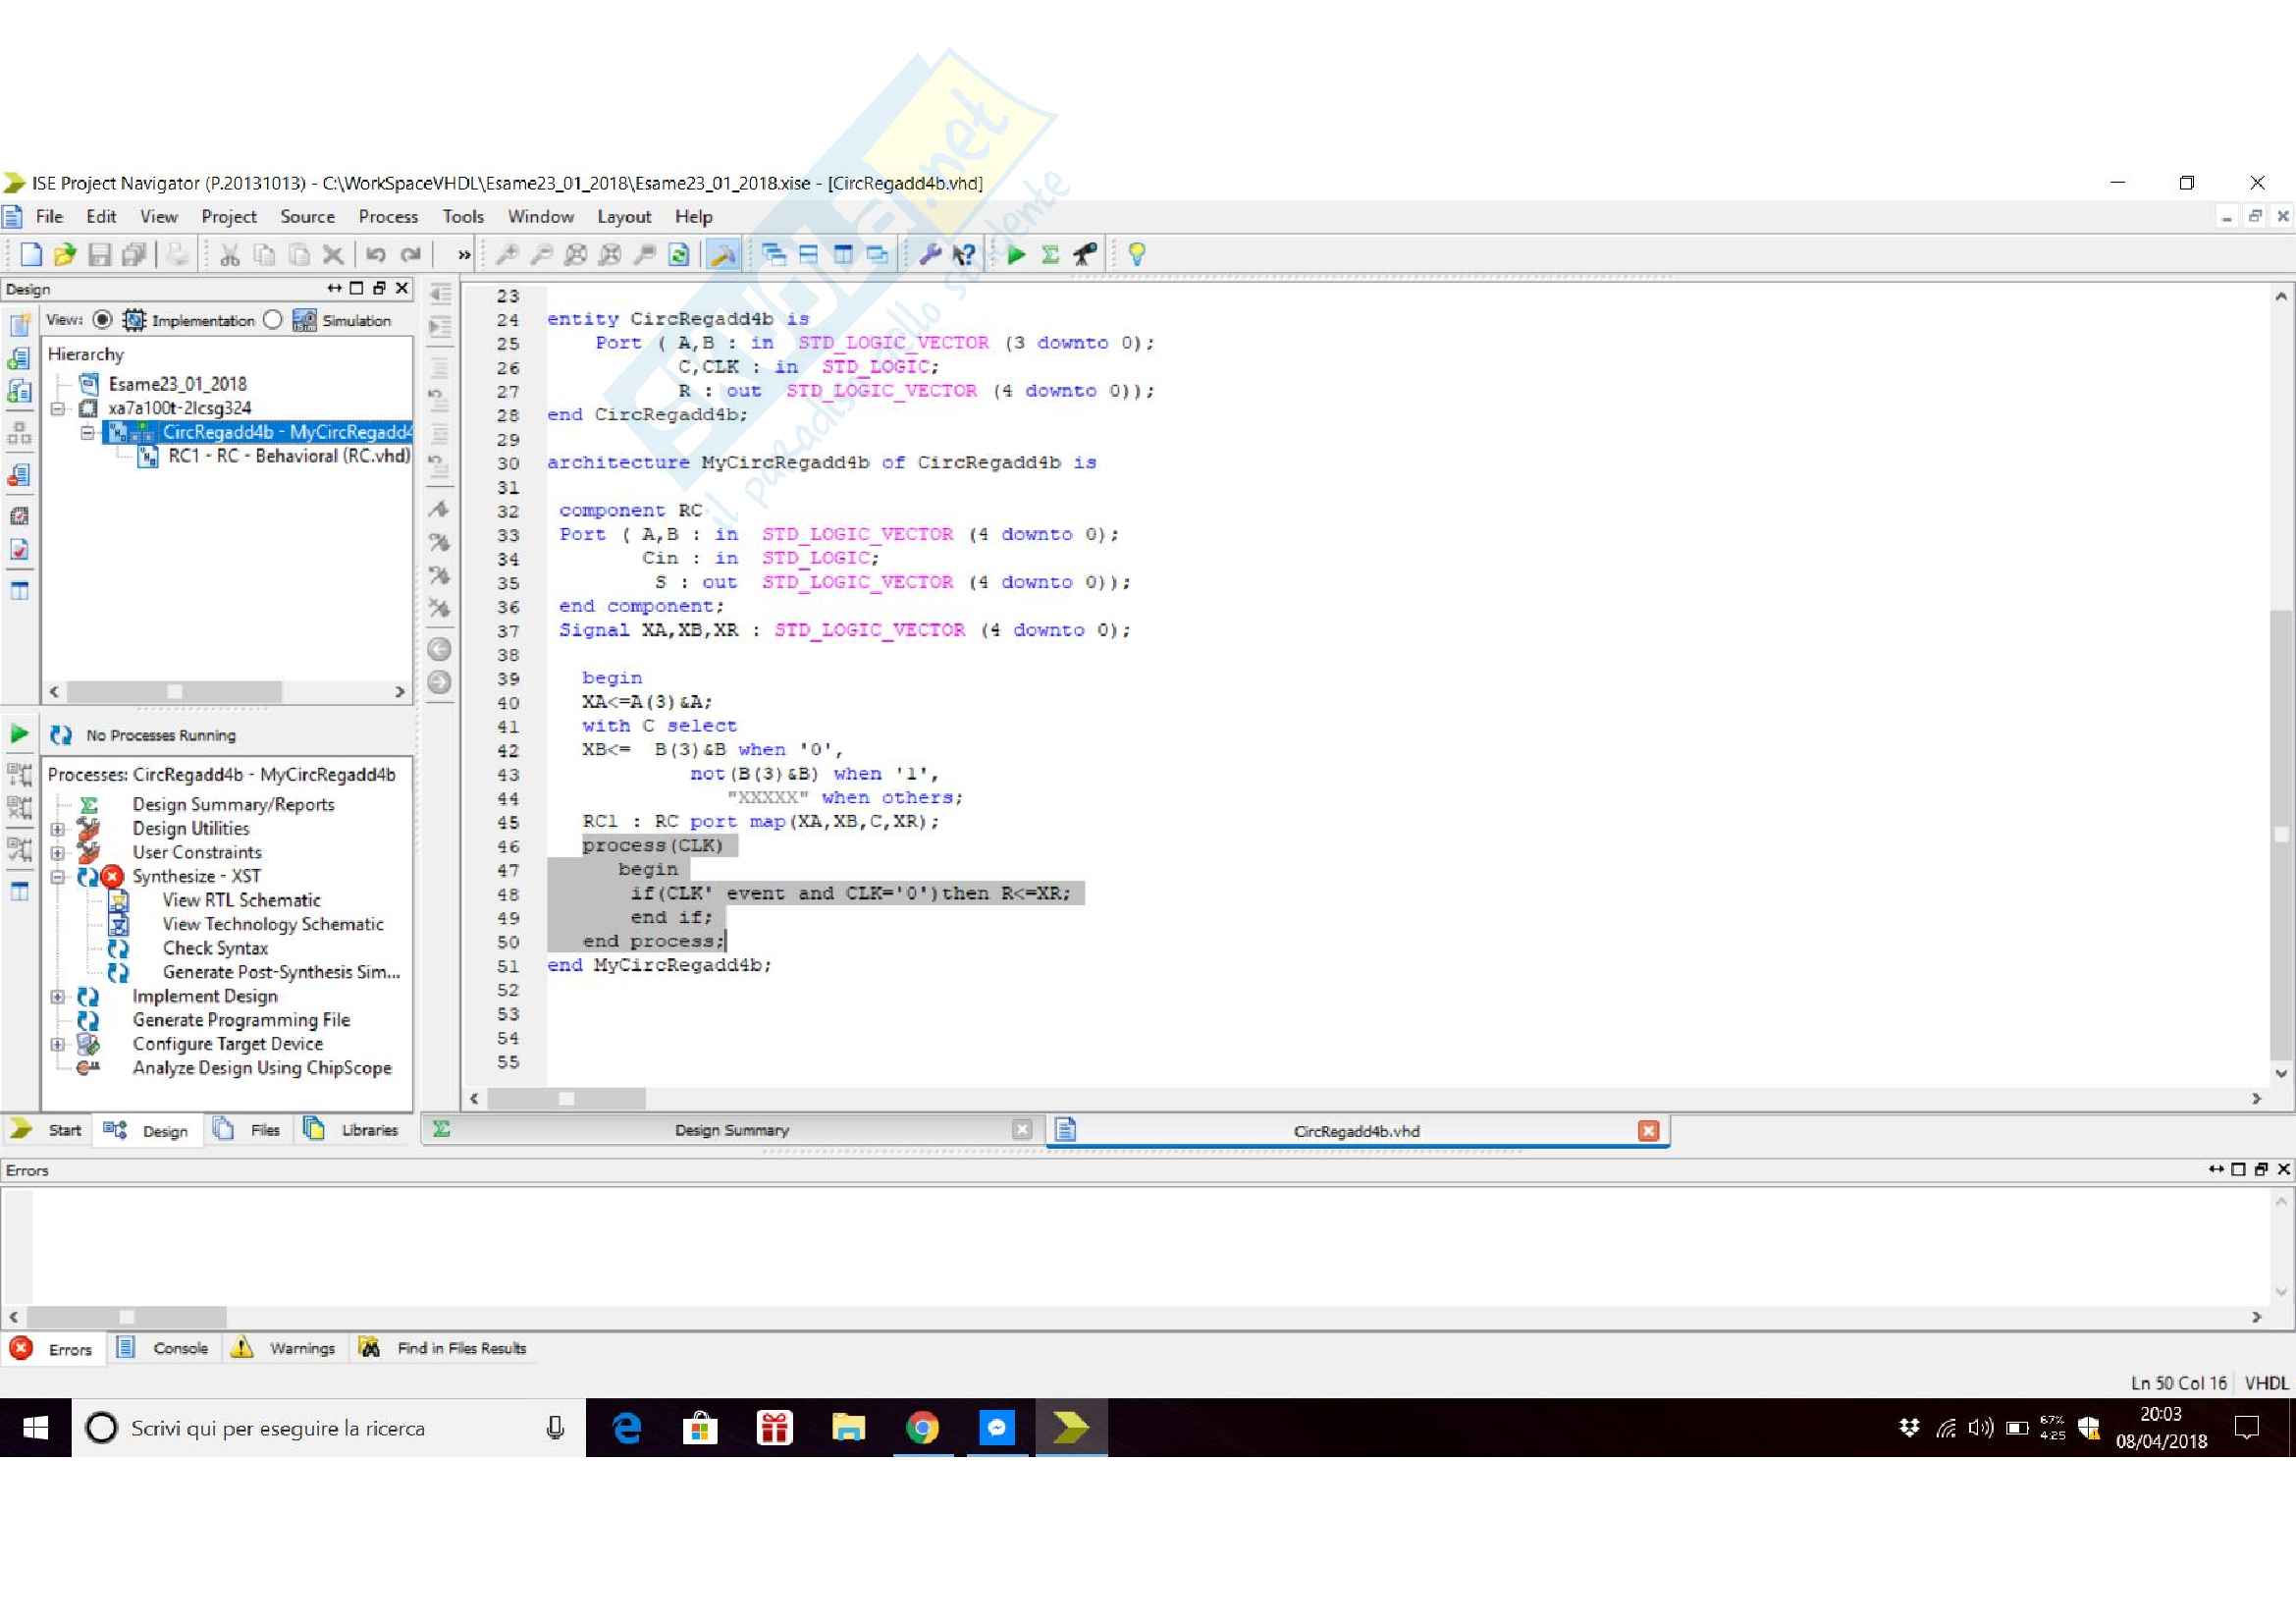Image resolution: width=2296 pixels, height=1623 pixels.
Task: Click the code editor horizontal scrollbar thumb
Action: (x=567, y=1099)
